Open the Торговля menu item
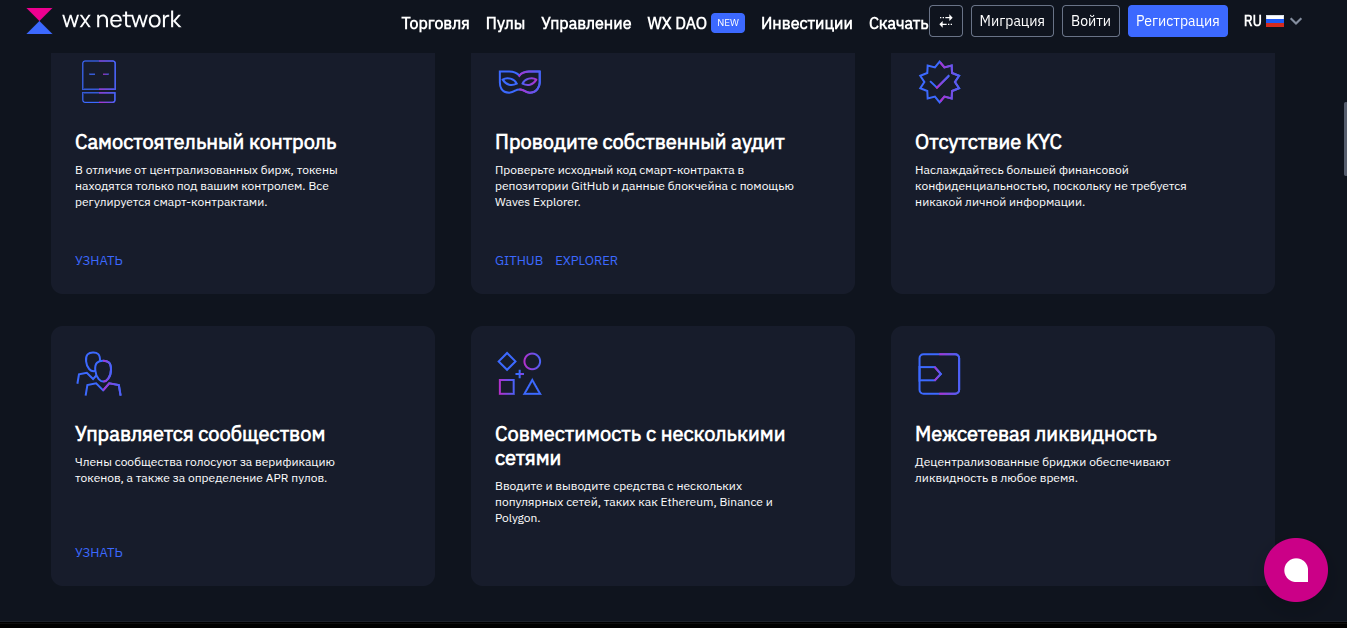Viewport: 1347px width, 628px height. (433, 23)
